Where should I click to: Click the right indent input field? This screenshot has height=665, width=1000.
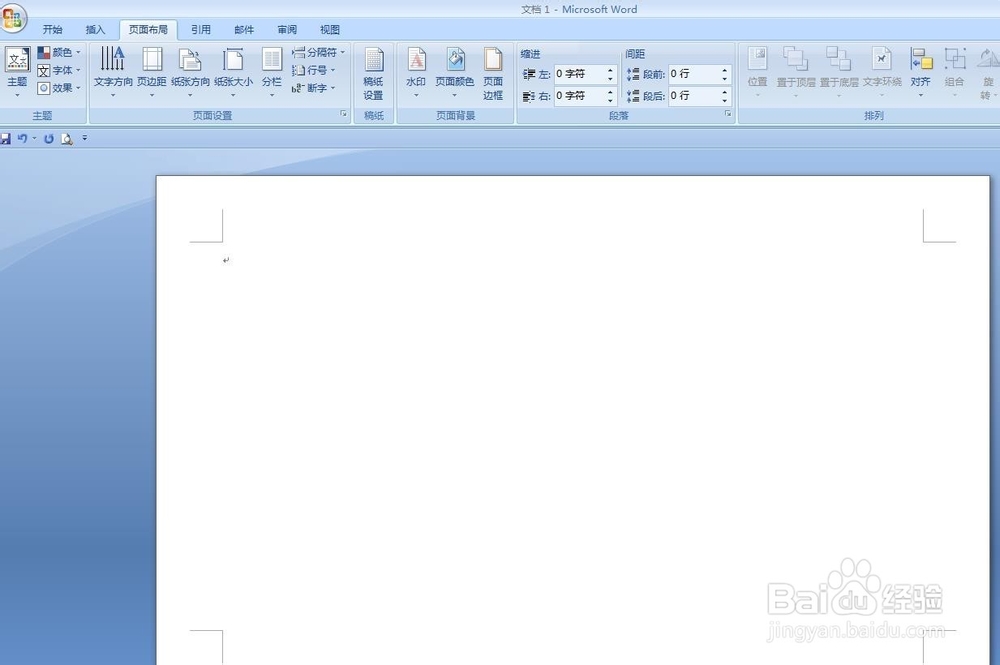coord(579,96)
